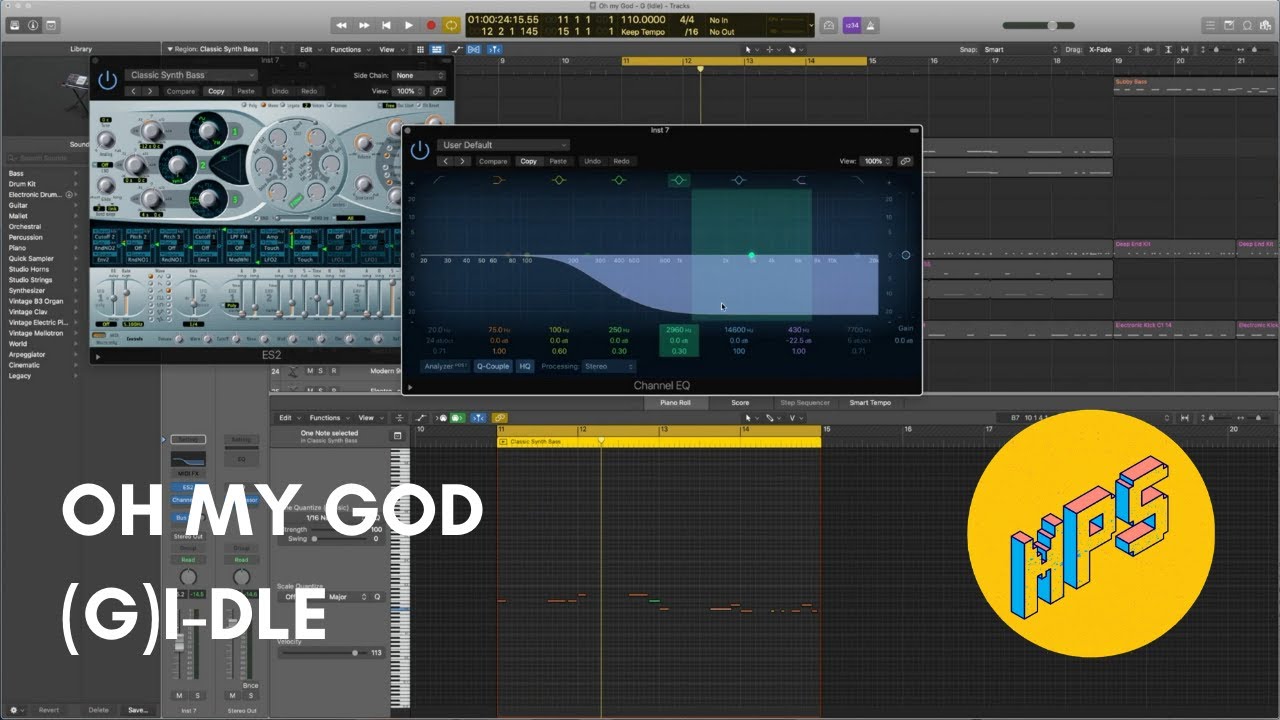Screen dimensions: 1280x720
Task: Click the fast-forward transport button
Action: pos(364,25)
